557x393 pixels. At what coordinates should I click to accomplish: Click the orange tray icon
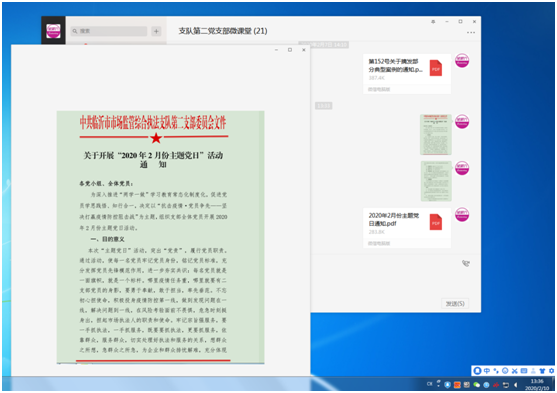457,385
